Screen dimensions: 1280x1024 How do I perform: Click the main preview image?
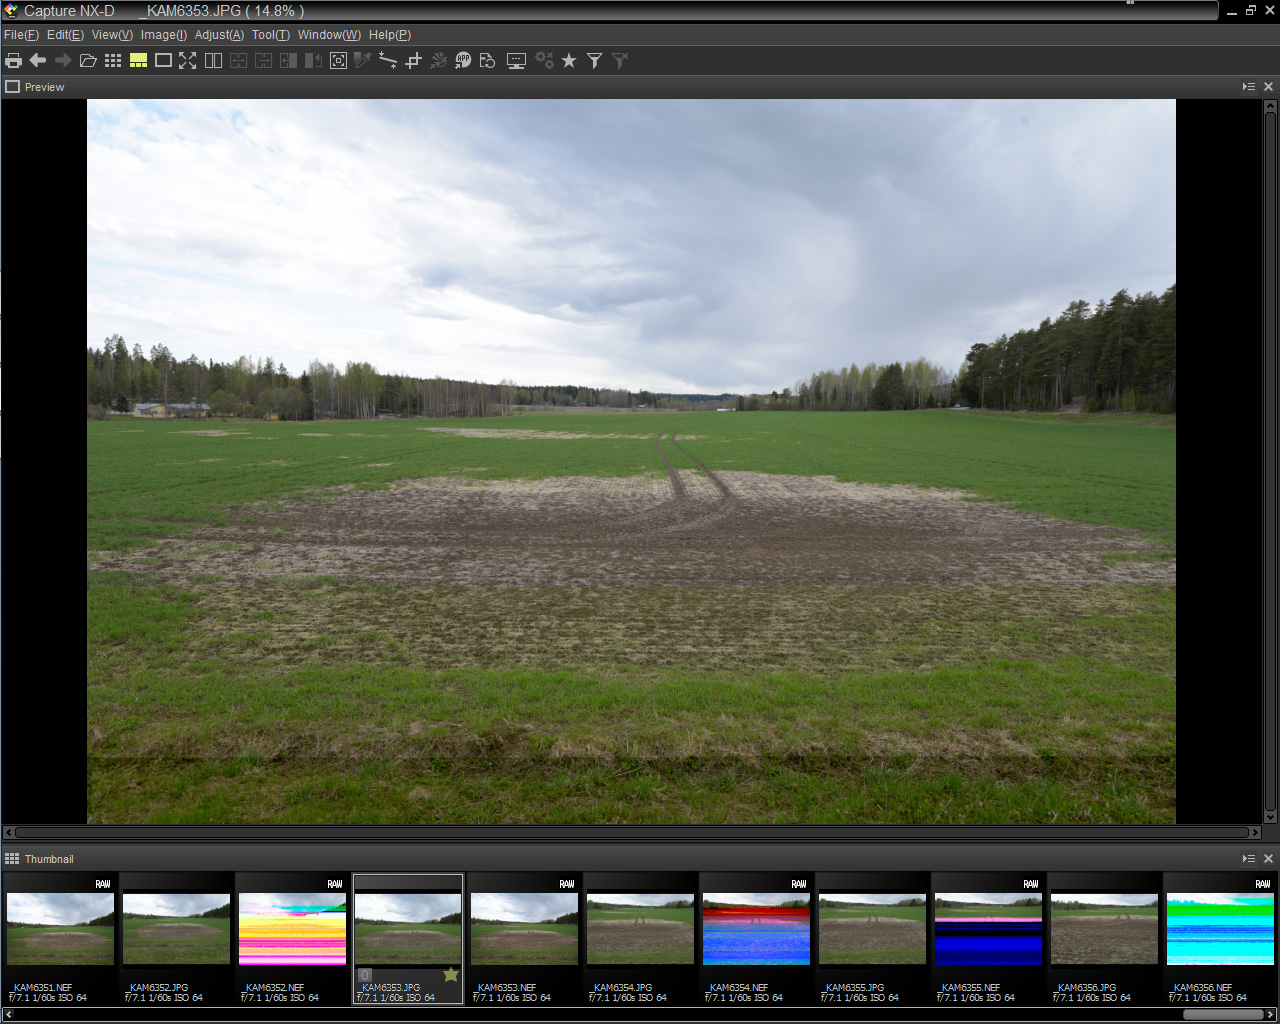(x=631, y=461)
